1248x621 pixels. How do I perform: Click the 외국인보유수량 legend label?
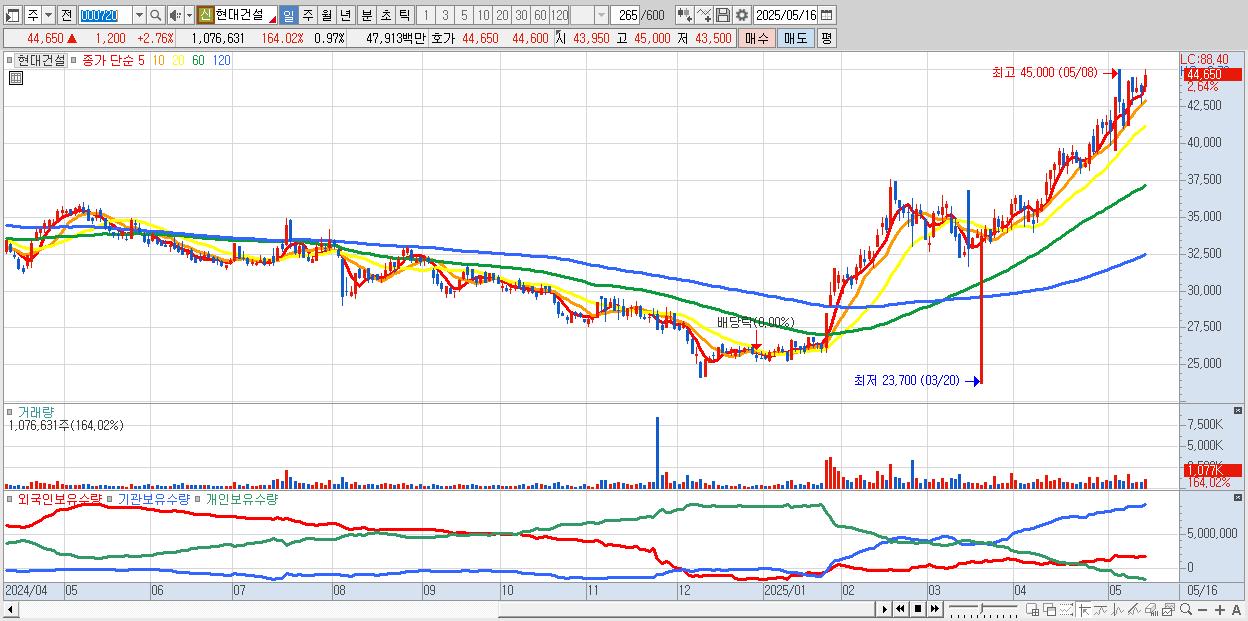click(60, 498)
